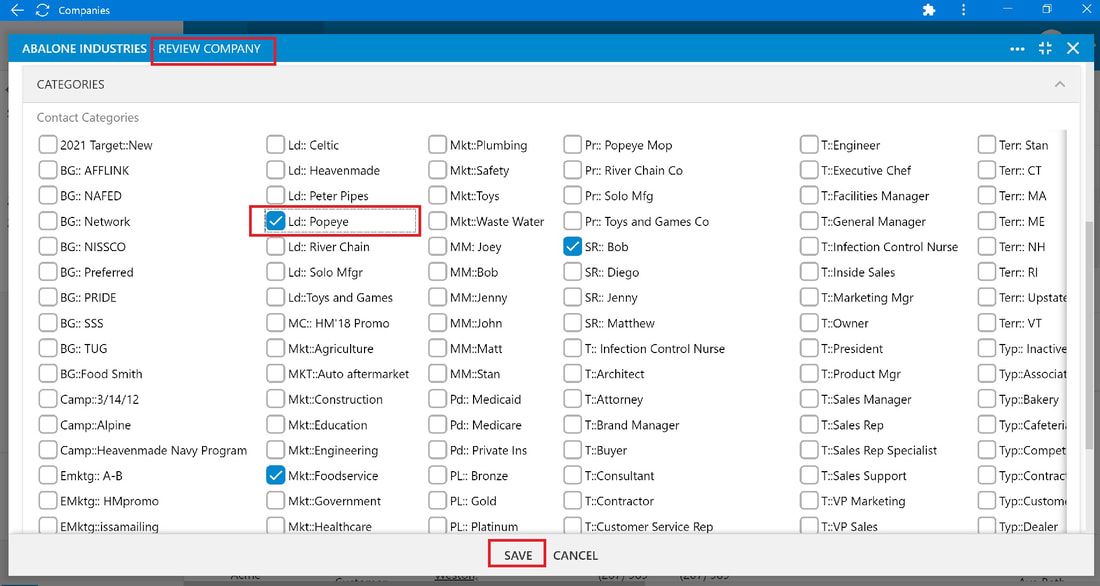
Task: Uncheck the Ld:: Popeye checkbox
Action: [276, 221]
